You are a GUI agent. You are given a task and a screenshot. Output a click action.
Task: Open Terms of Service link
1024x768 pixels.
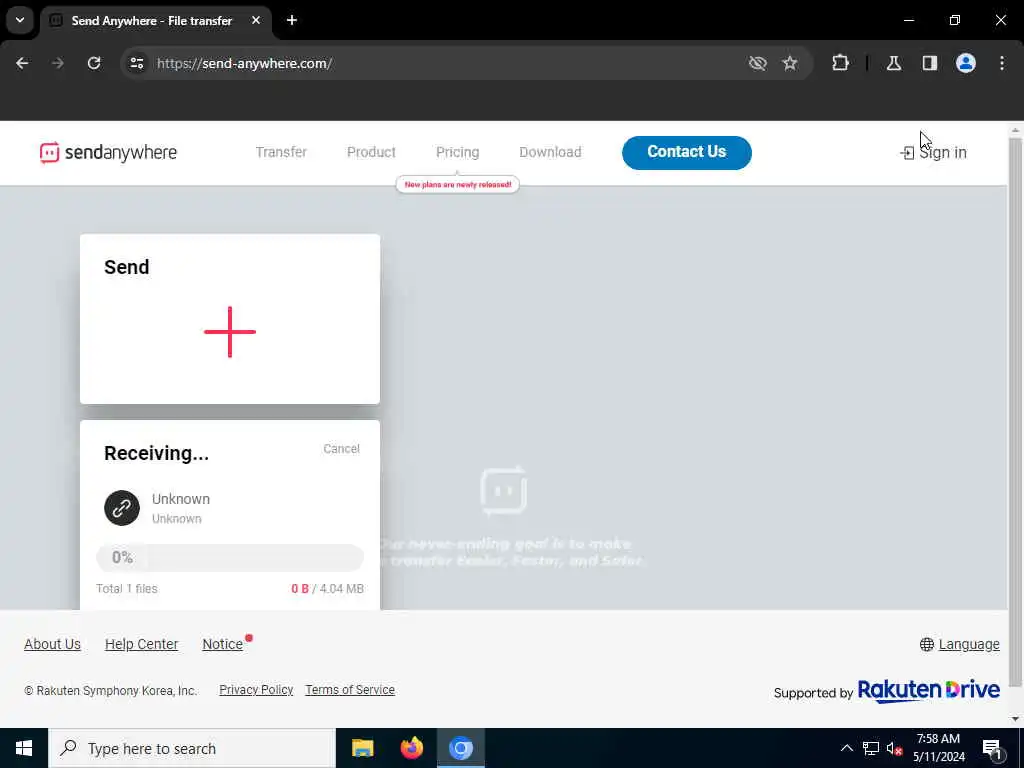[x=350, y=690]
